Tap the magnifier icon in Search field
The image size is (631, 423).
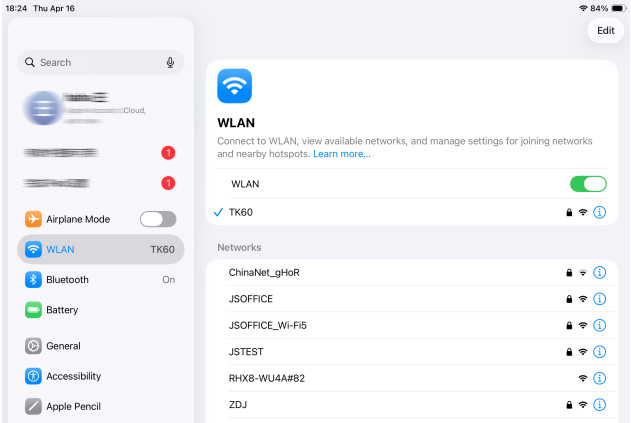click(30, 62)
